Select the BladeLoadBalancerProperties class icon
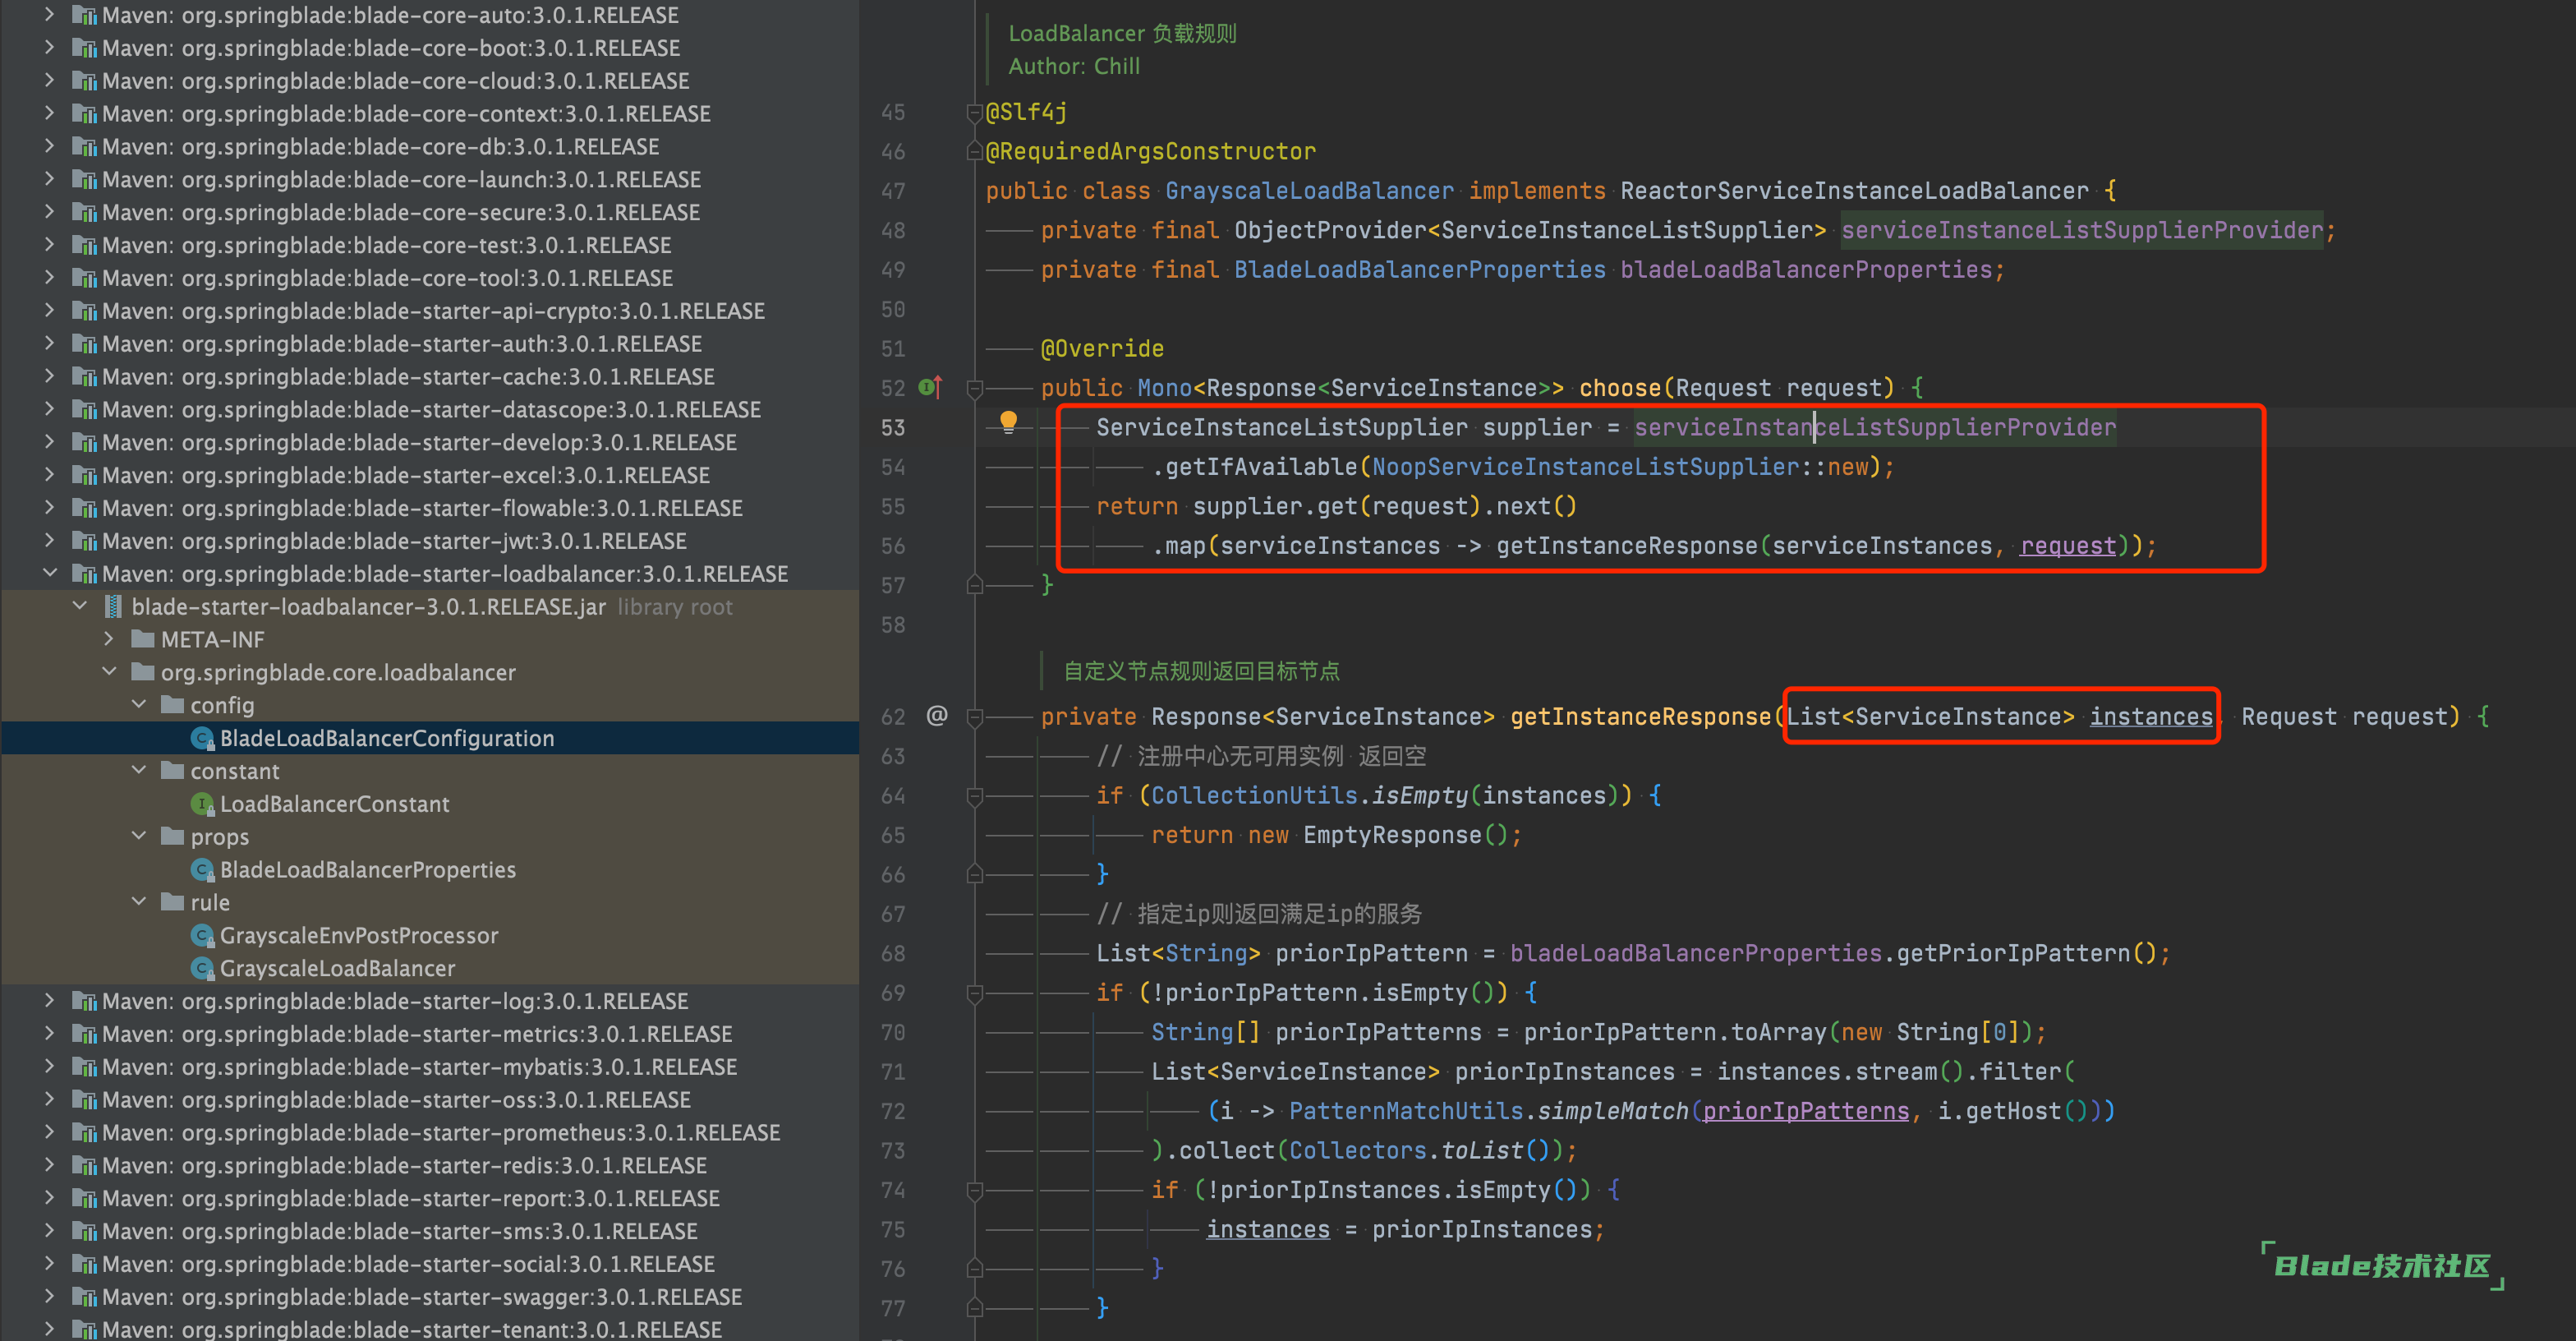The width and height of the screenshot is (2576, 1341). pos(202,870)
